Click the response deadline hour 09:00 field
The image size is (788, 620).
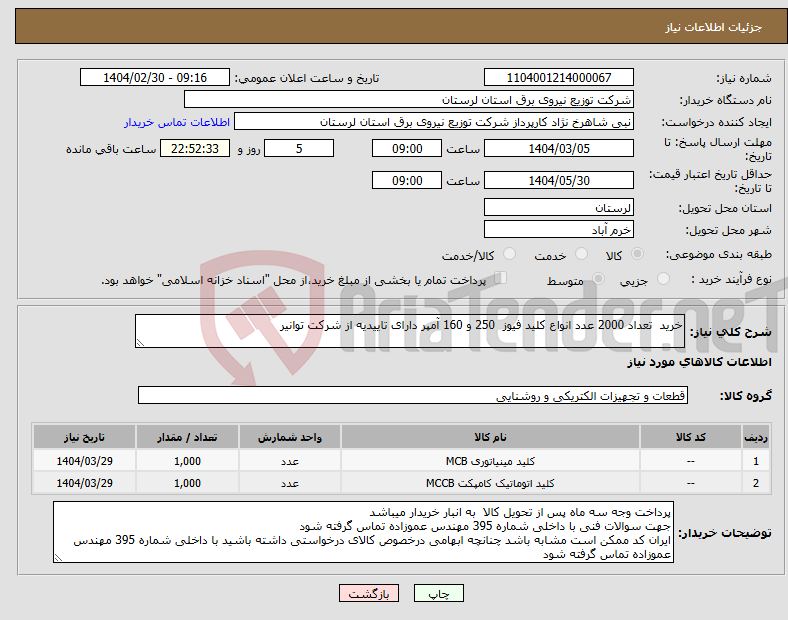407,148
